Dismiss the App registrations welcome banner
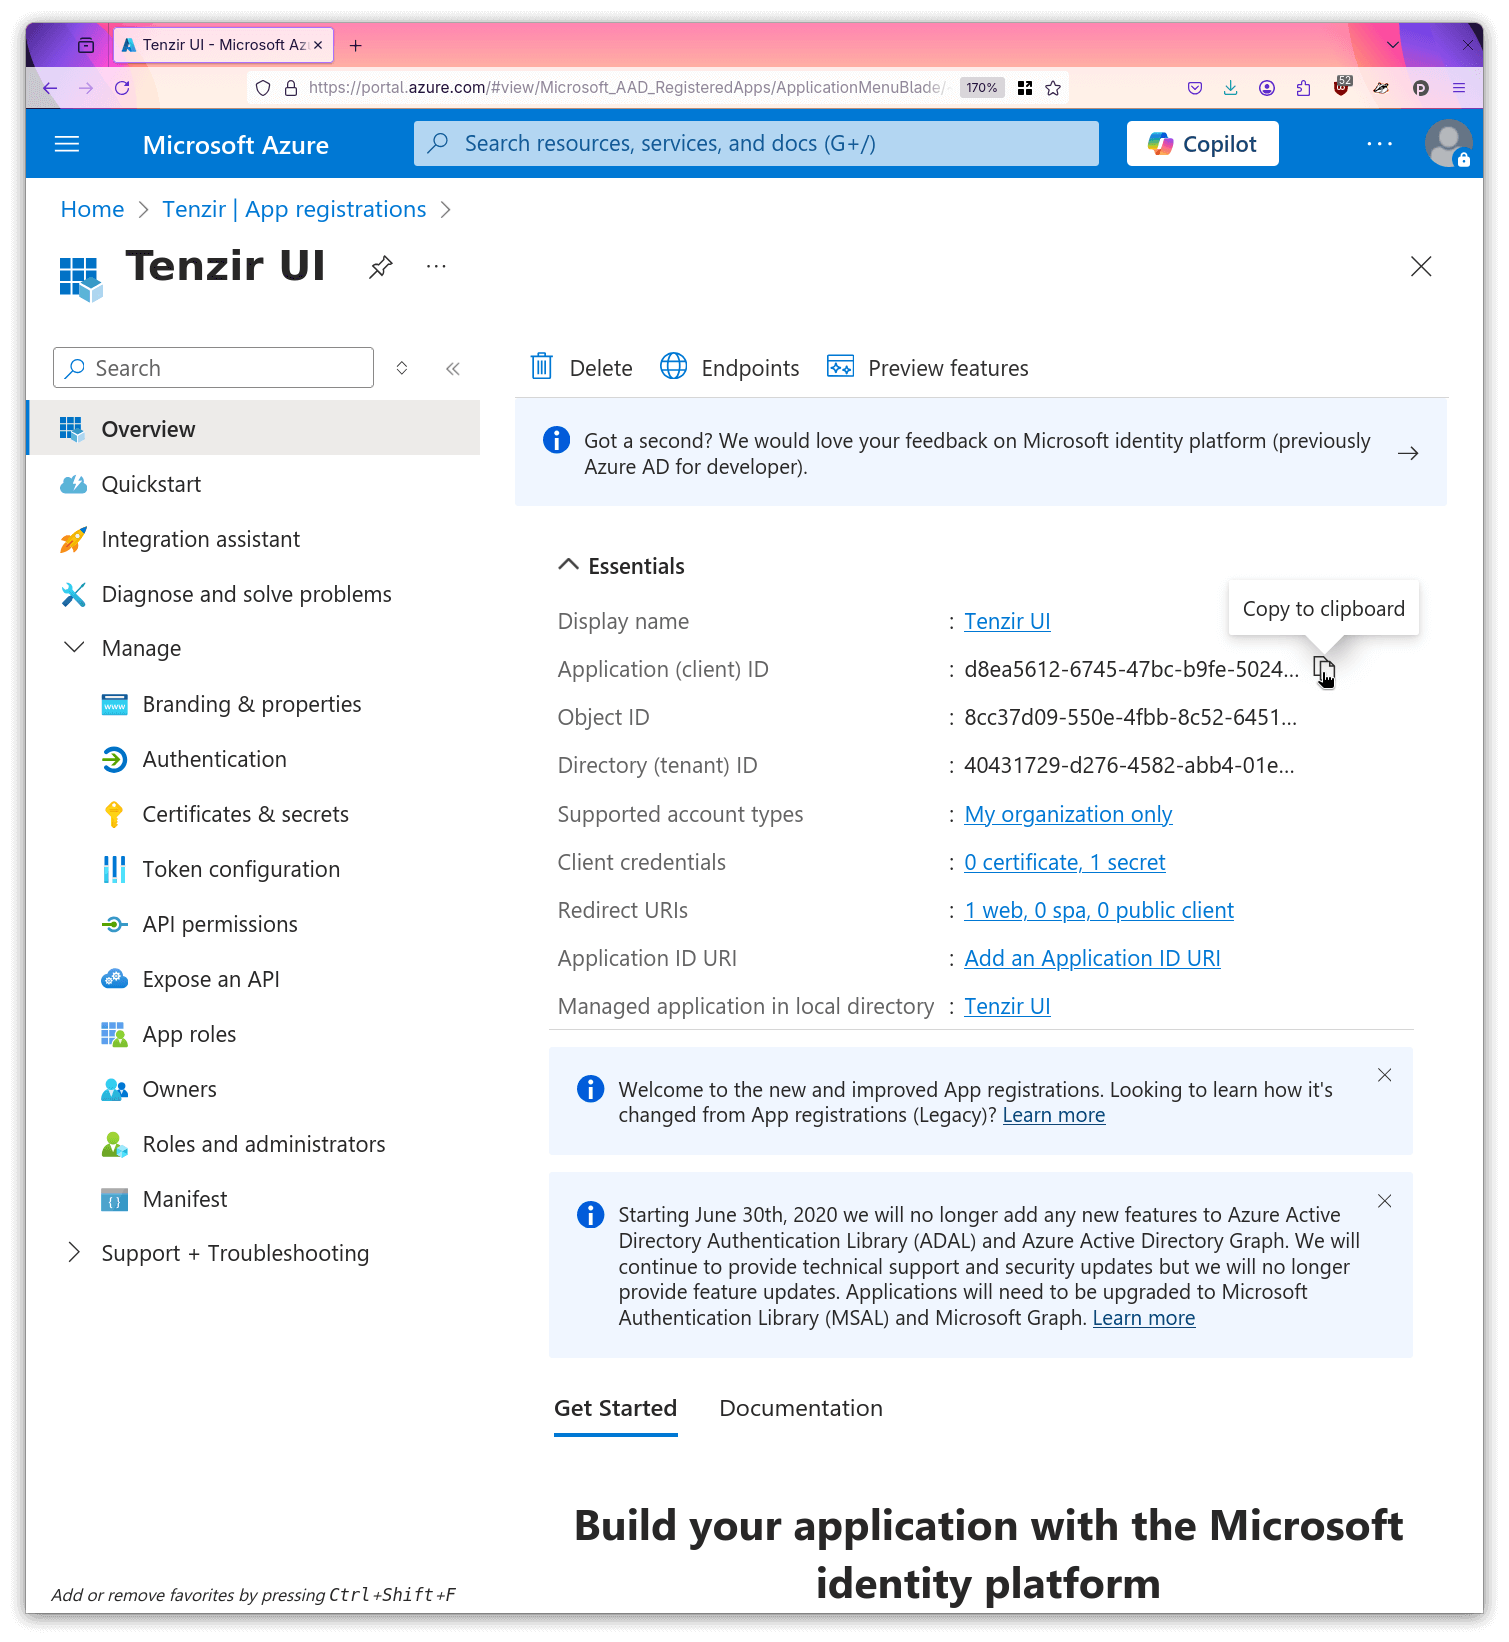1509x1642 pixels. [x=1384, y=1075]
